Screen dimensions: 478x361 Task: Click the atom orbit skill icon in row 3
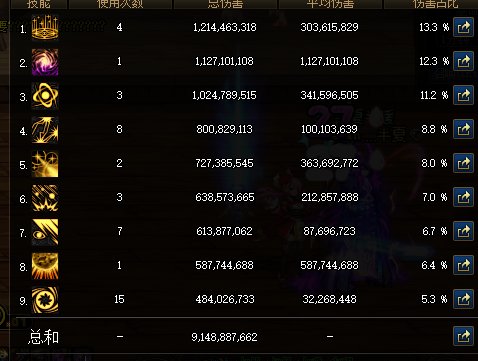point(45,96)
